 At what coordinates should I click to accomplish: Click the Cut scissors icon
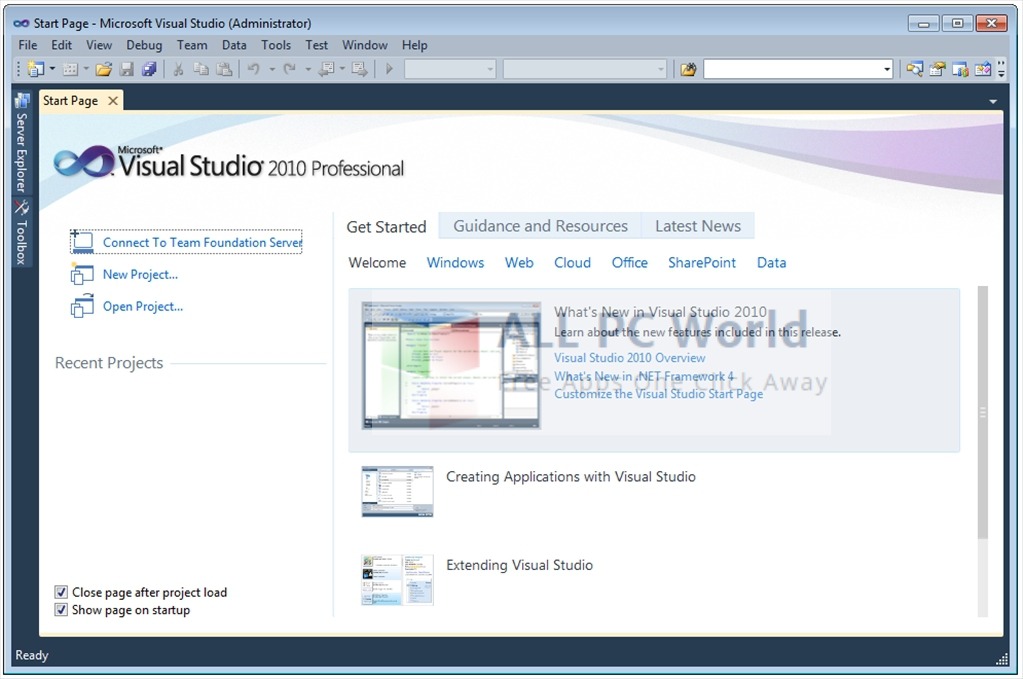[x=178, y=68]
